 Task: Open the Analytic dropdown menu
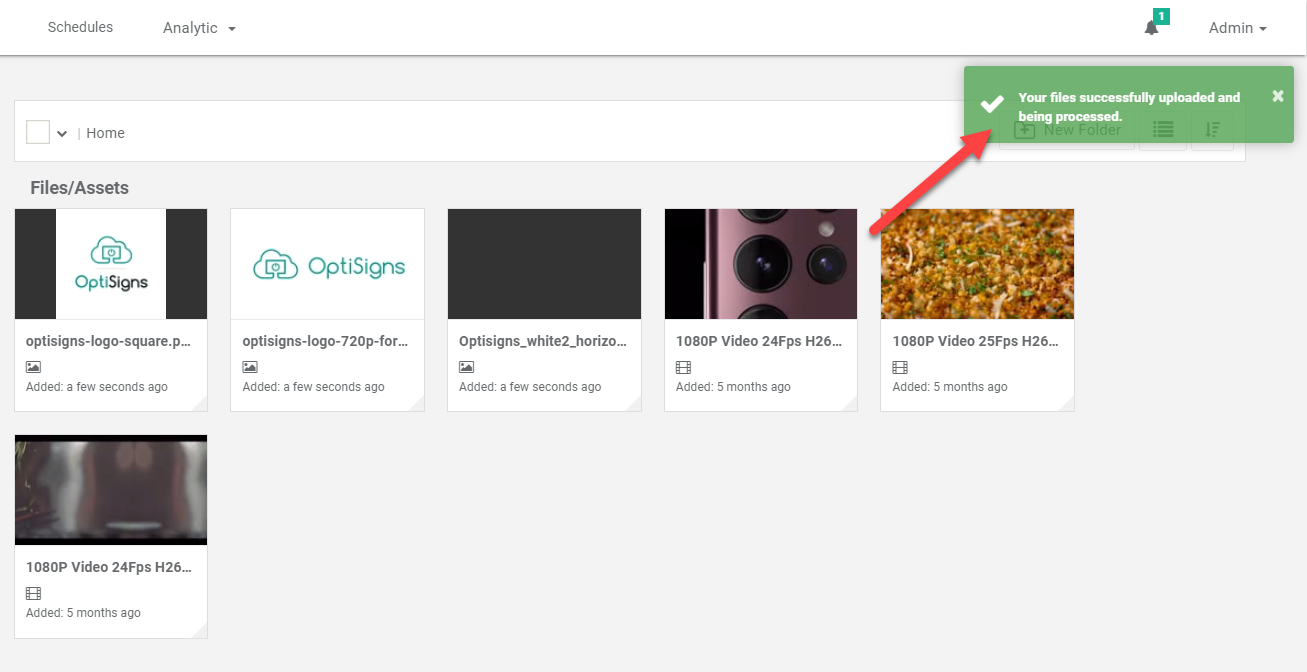click(199, 28)
